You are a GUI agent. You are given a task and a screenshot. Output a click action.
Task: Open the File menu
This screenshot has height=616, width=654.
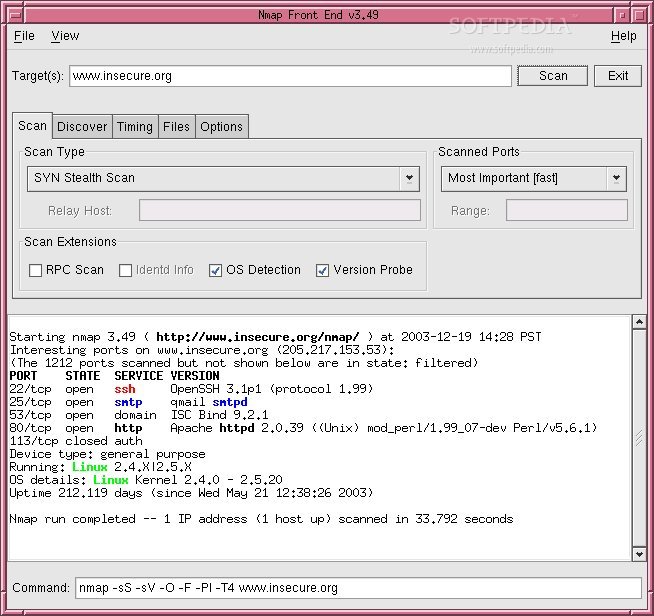point(24,36)
